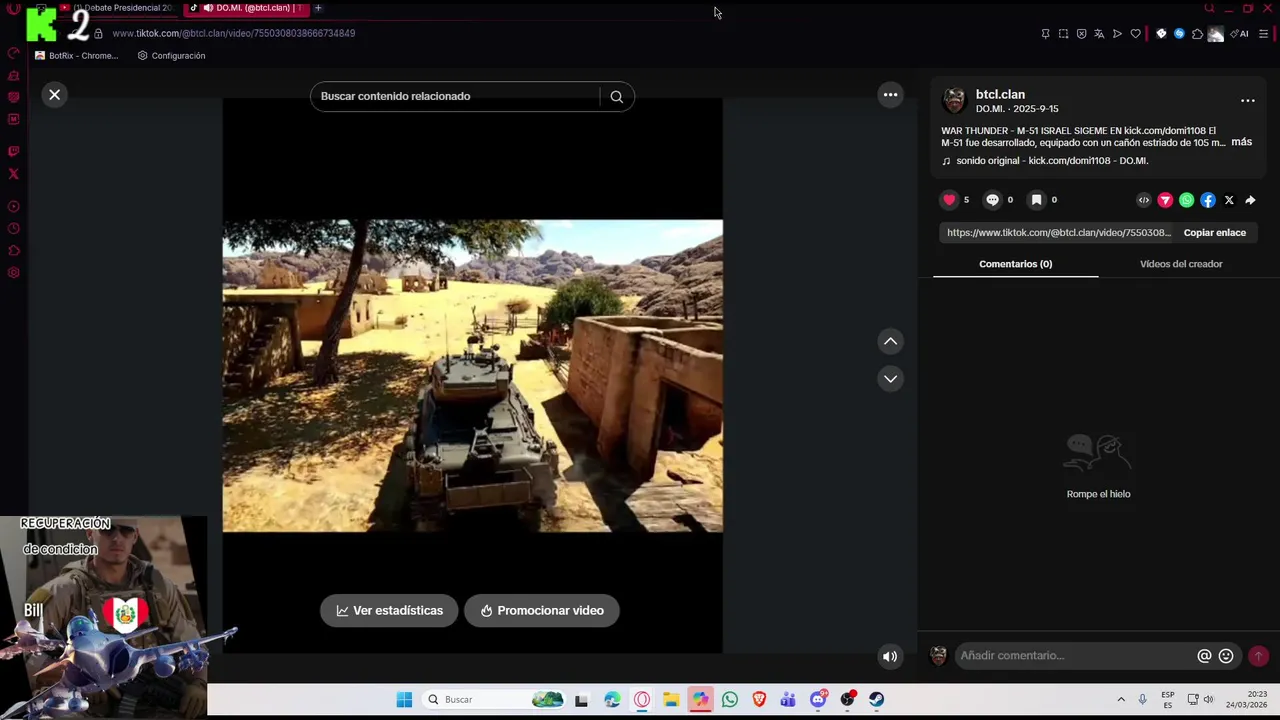The height and width of the screenshot is (720, 1280).
Task: Post the comment with red send arrow
Action: (x=1258, y=656)
